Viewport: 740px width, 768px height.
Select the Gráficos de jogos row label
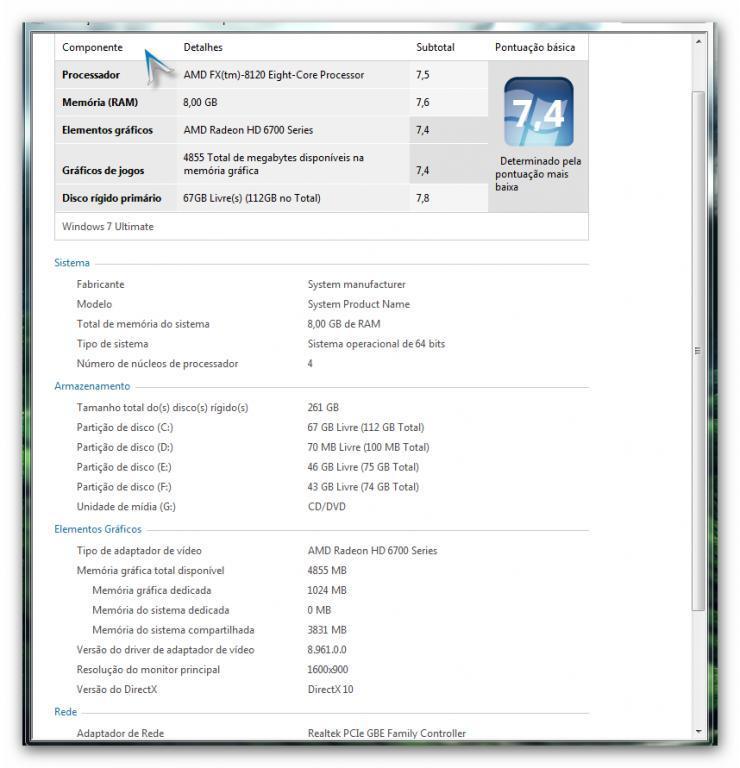(x=103, y=170)
